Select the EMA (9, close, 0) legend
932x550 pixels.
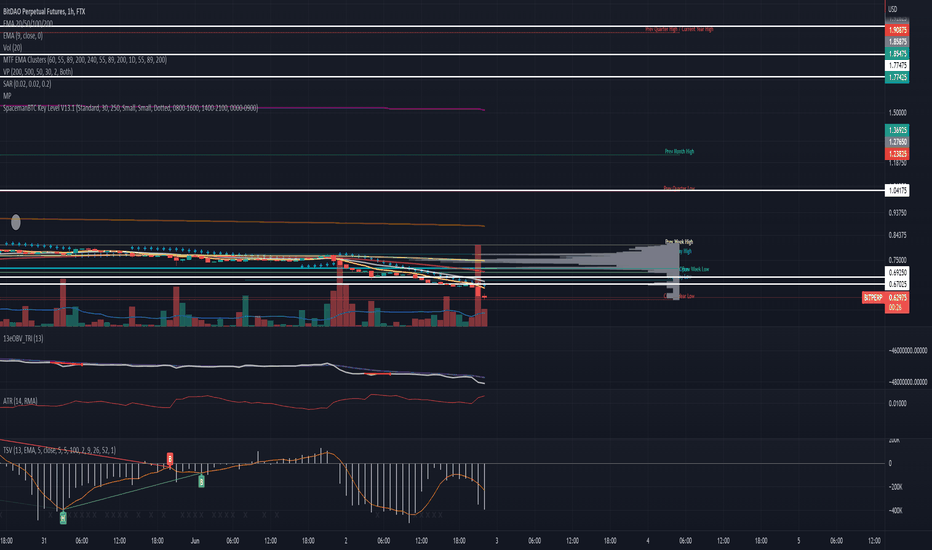(x=23, y=36)
